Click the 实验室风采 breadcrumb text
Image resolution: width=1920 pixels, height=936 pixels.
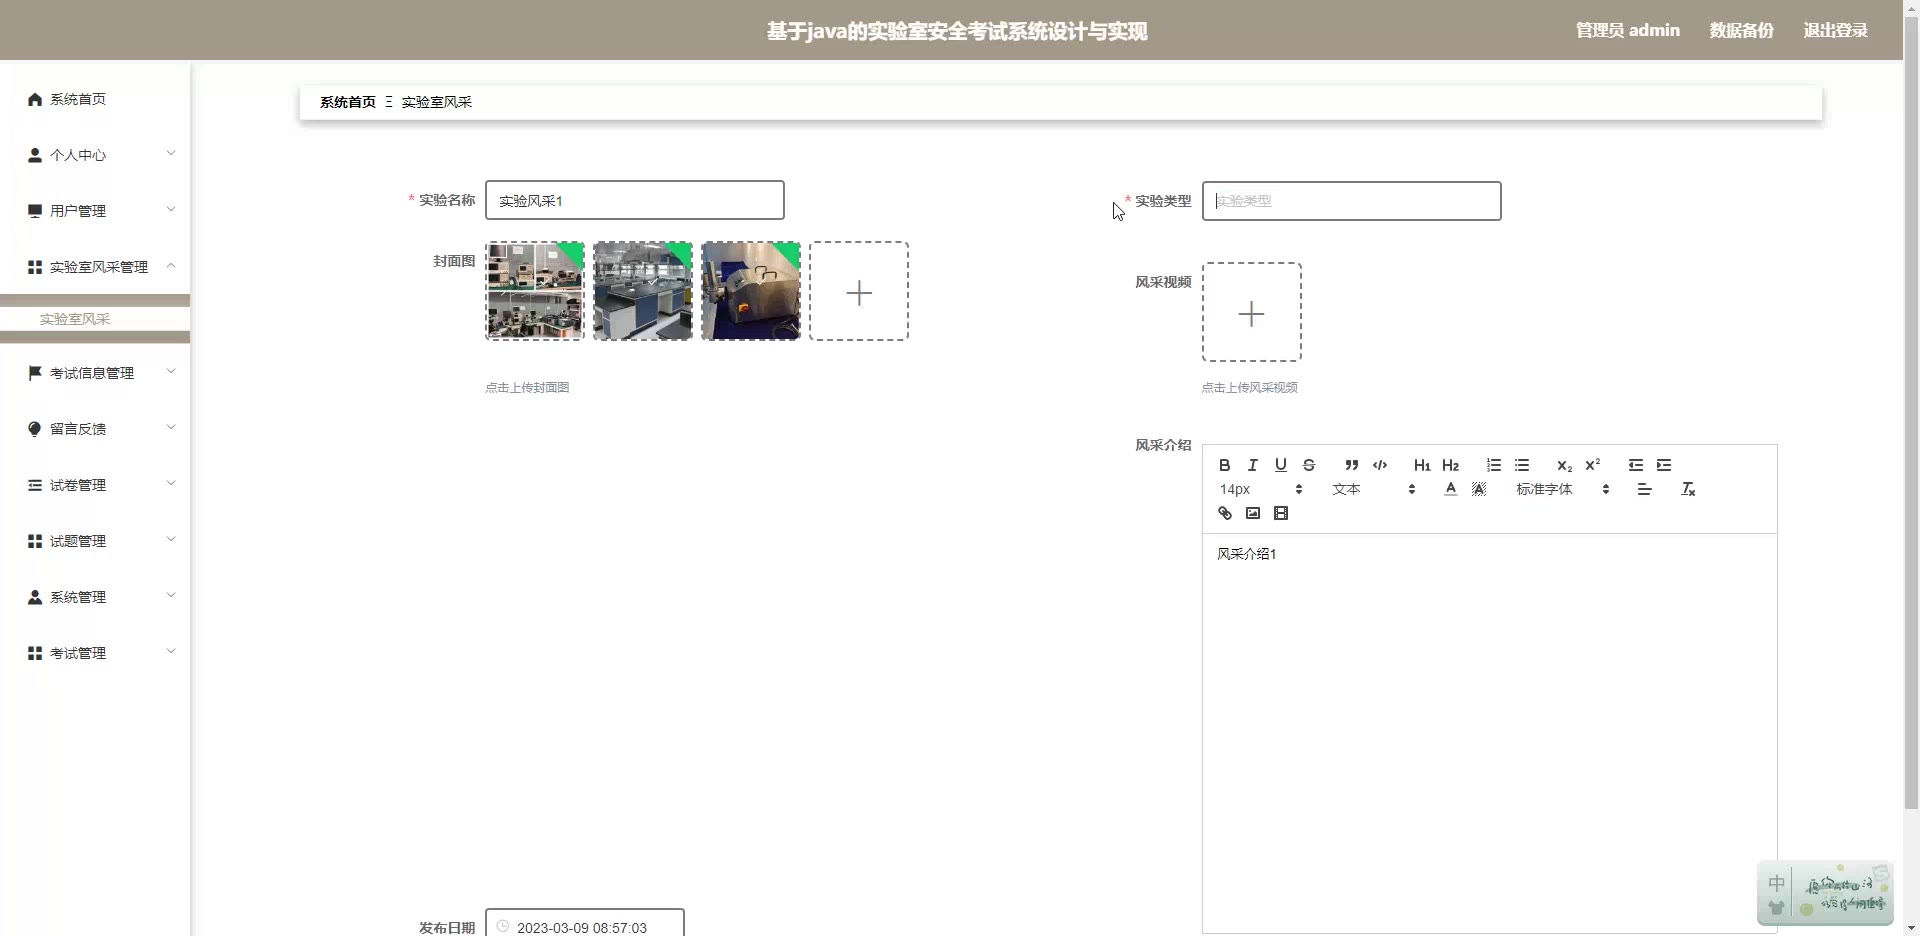tap(436, 102)
